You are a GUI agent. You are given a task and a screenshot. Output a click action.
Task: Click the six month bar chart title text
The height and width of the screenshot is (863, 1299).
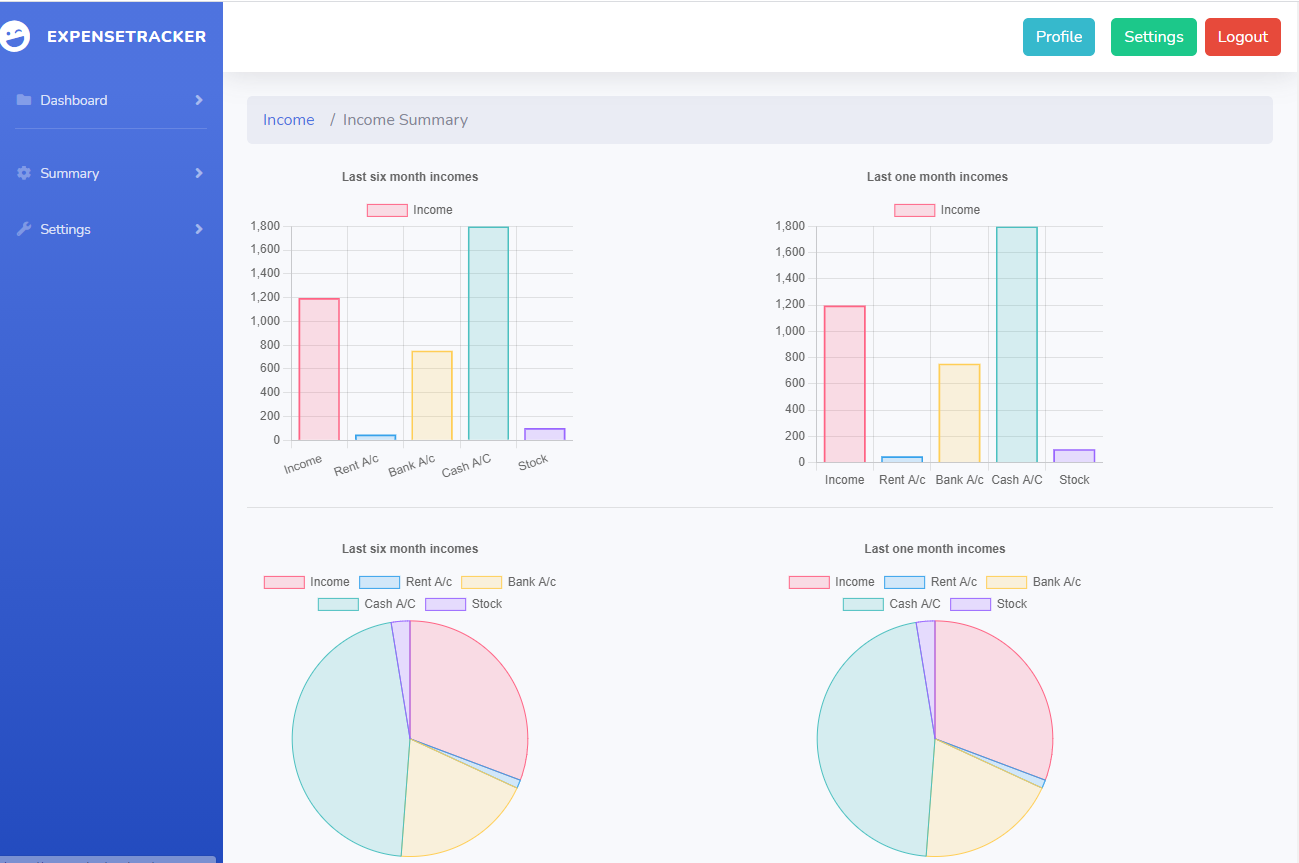click(x=410, y=177)
